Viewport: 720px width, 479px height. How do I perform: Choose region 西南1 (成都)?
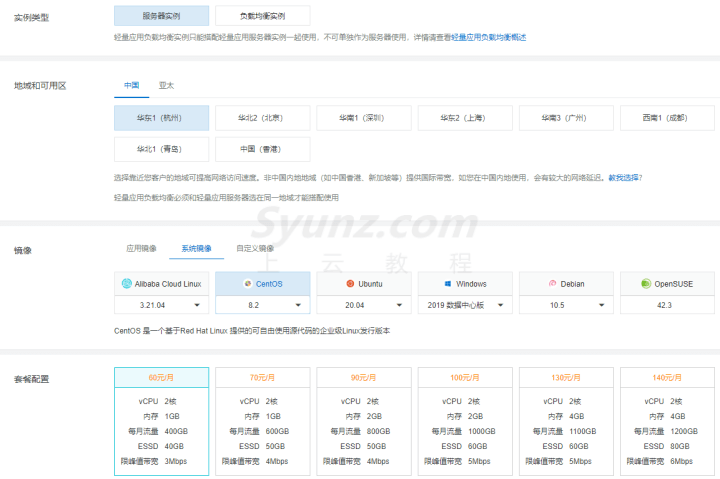[668, 118]
